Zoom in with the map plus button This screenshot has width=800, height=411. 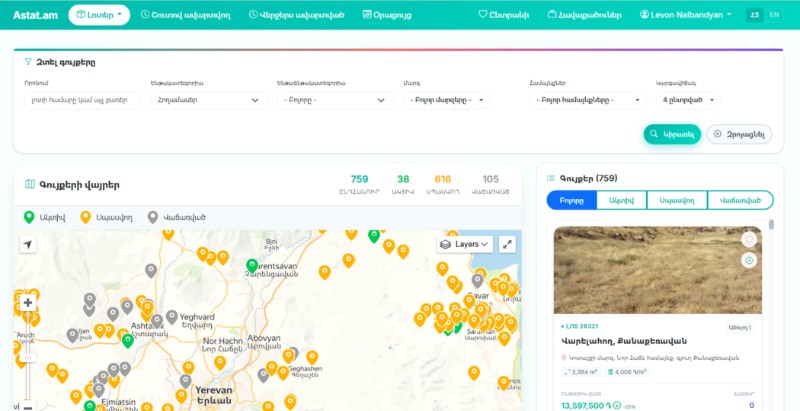pyautogui.click(x=28, y=303)
